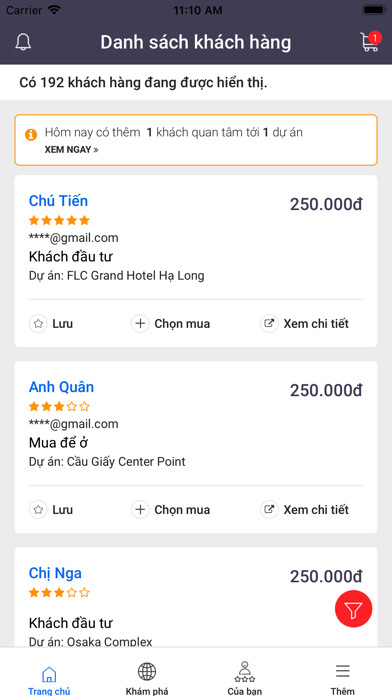
Task: Click Chọn mua on Anh Quân card
Action: click(182, 510)
